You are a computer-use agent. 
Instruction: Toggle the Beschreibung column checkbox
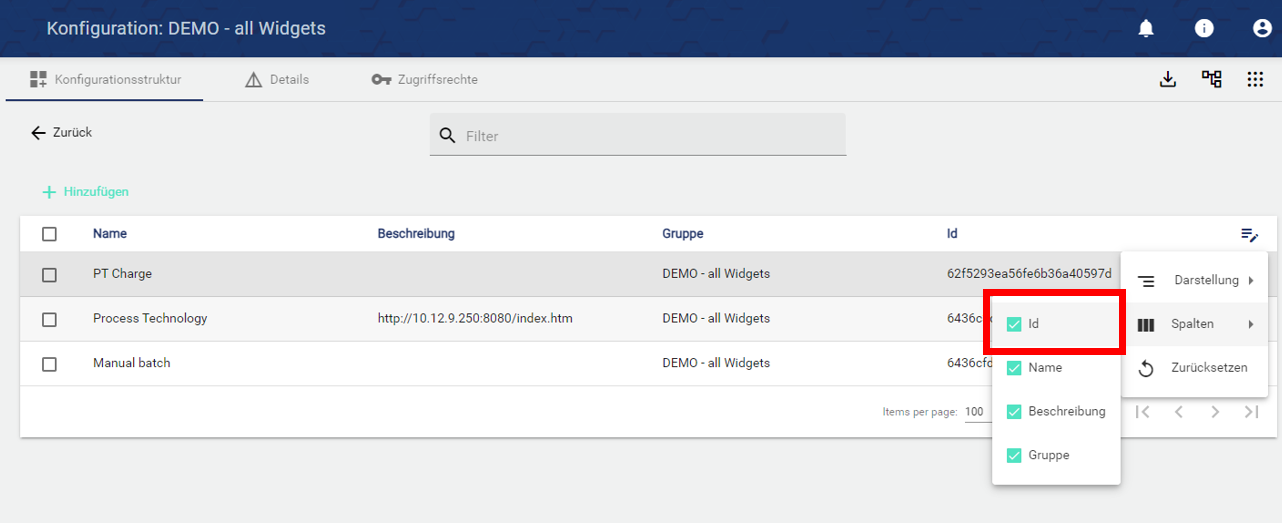[1014, 412]
